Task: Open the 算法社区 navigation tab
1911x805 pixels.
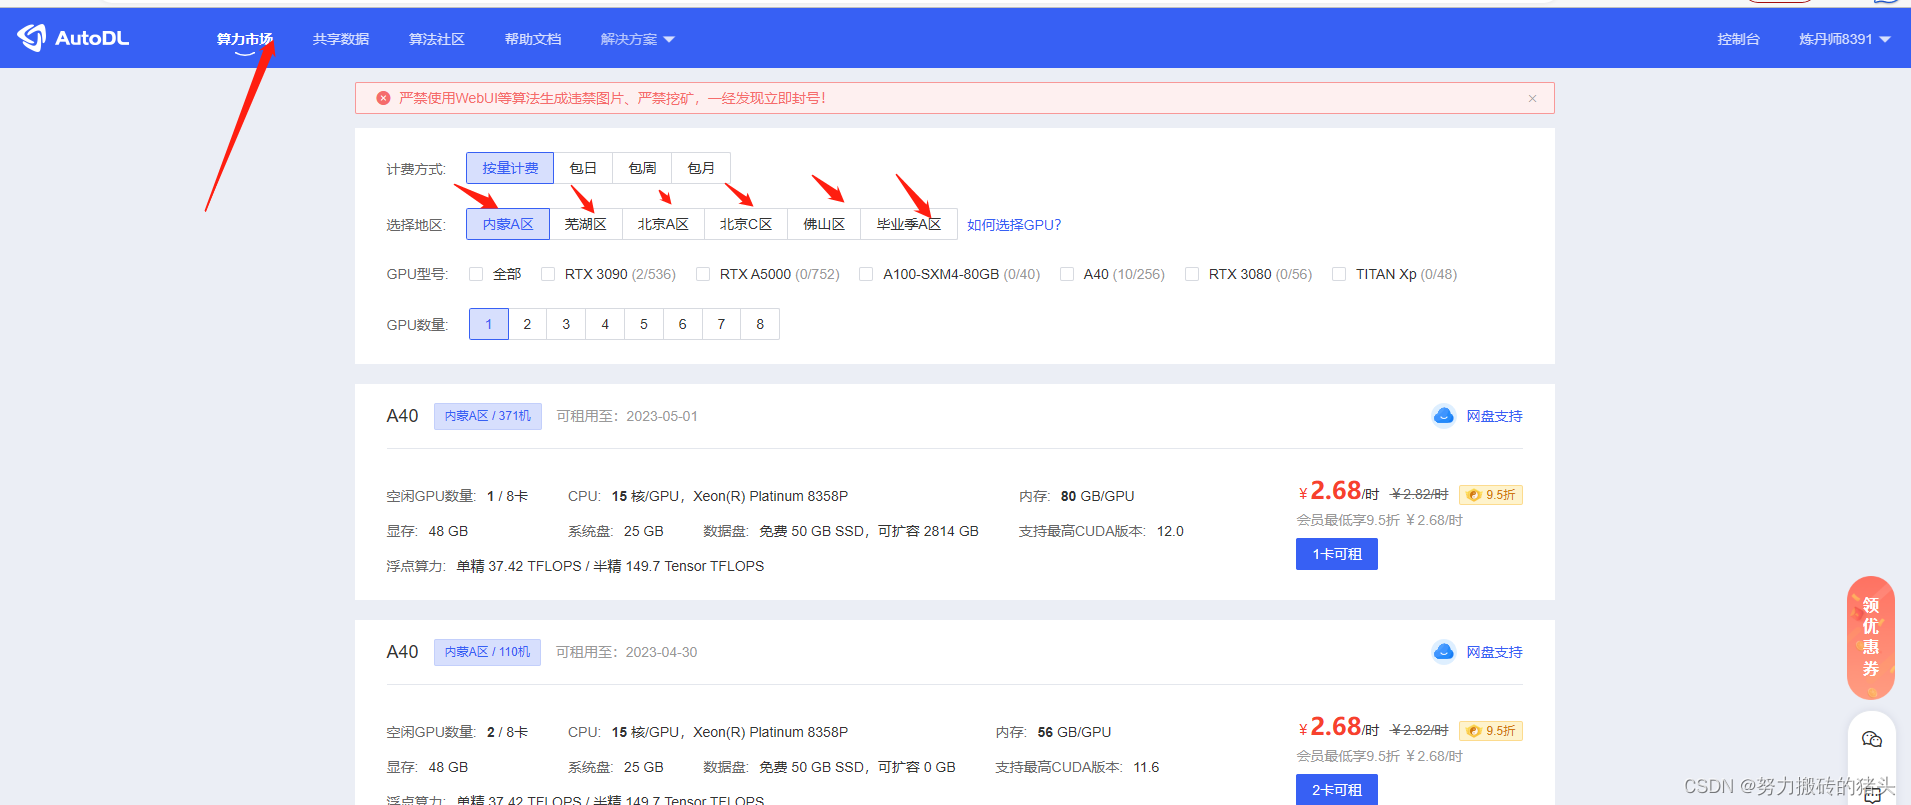Action: (437, 39)
